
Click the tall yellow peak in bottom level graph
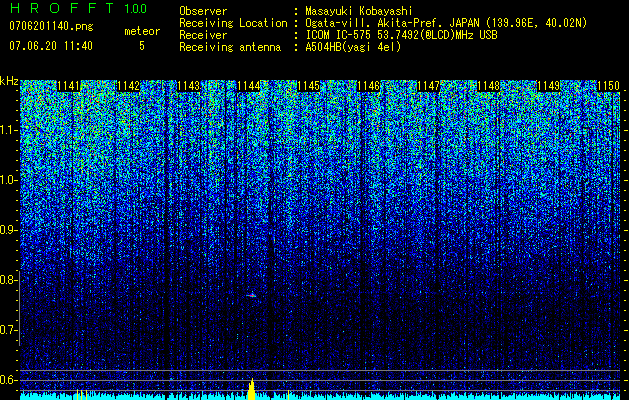coord(252,389)
